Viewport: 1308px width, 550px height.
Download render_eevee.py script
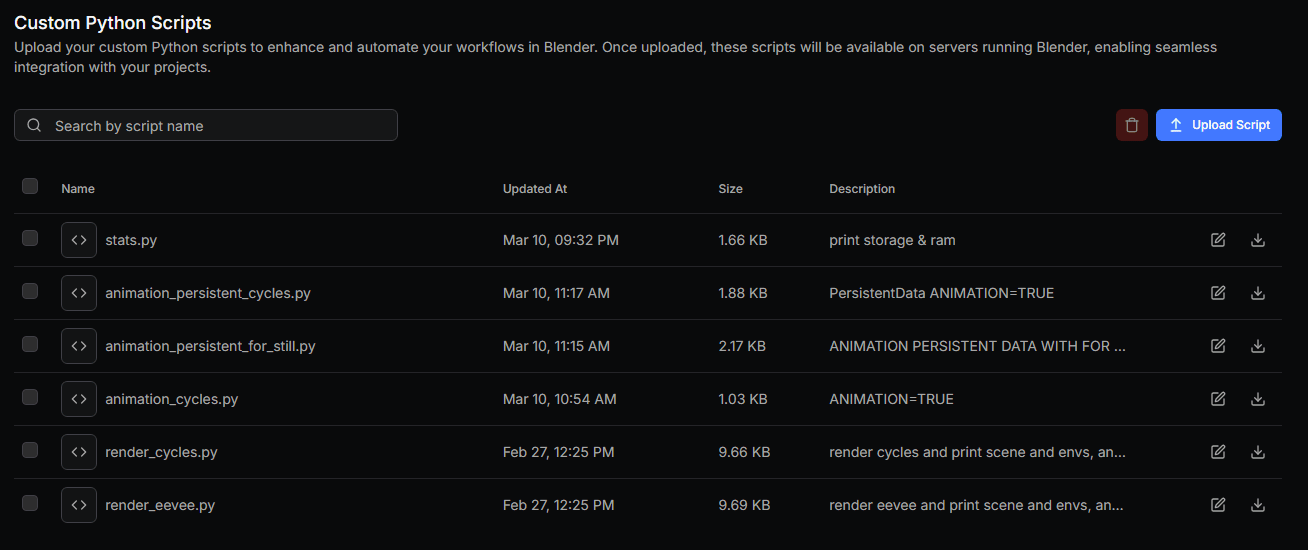(x=1258, y=505)
